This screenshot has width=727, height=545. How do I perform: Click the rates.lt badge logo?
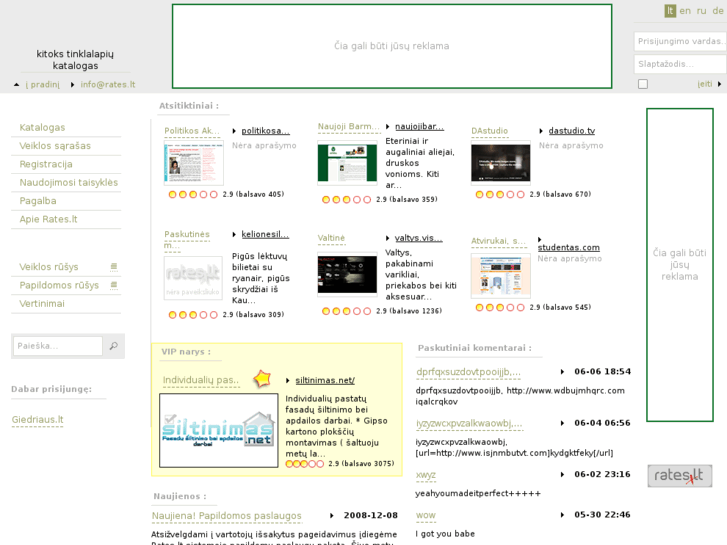680,475
